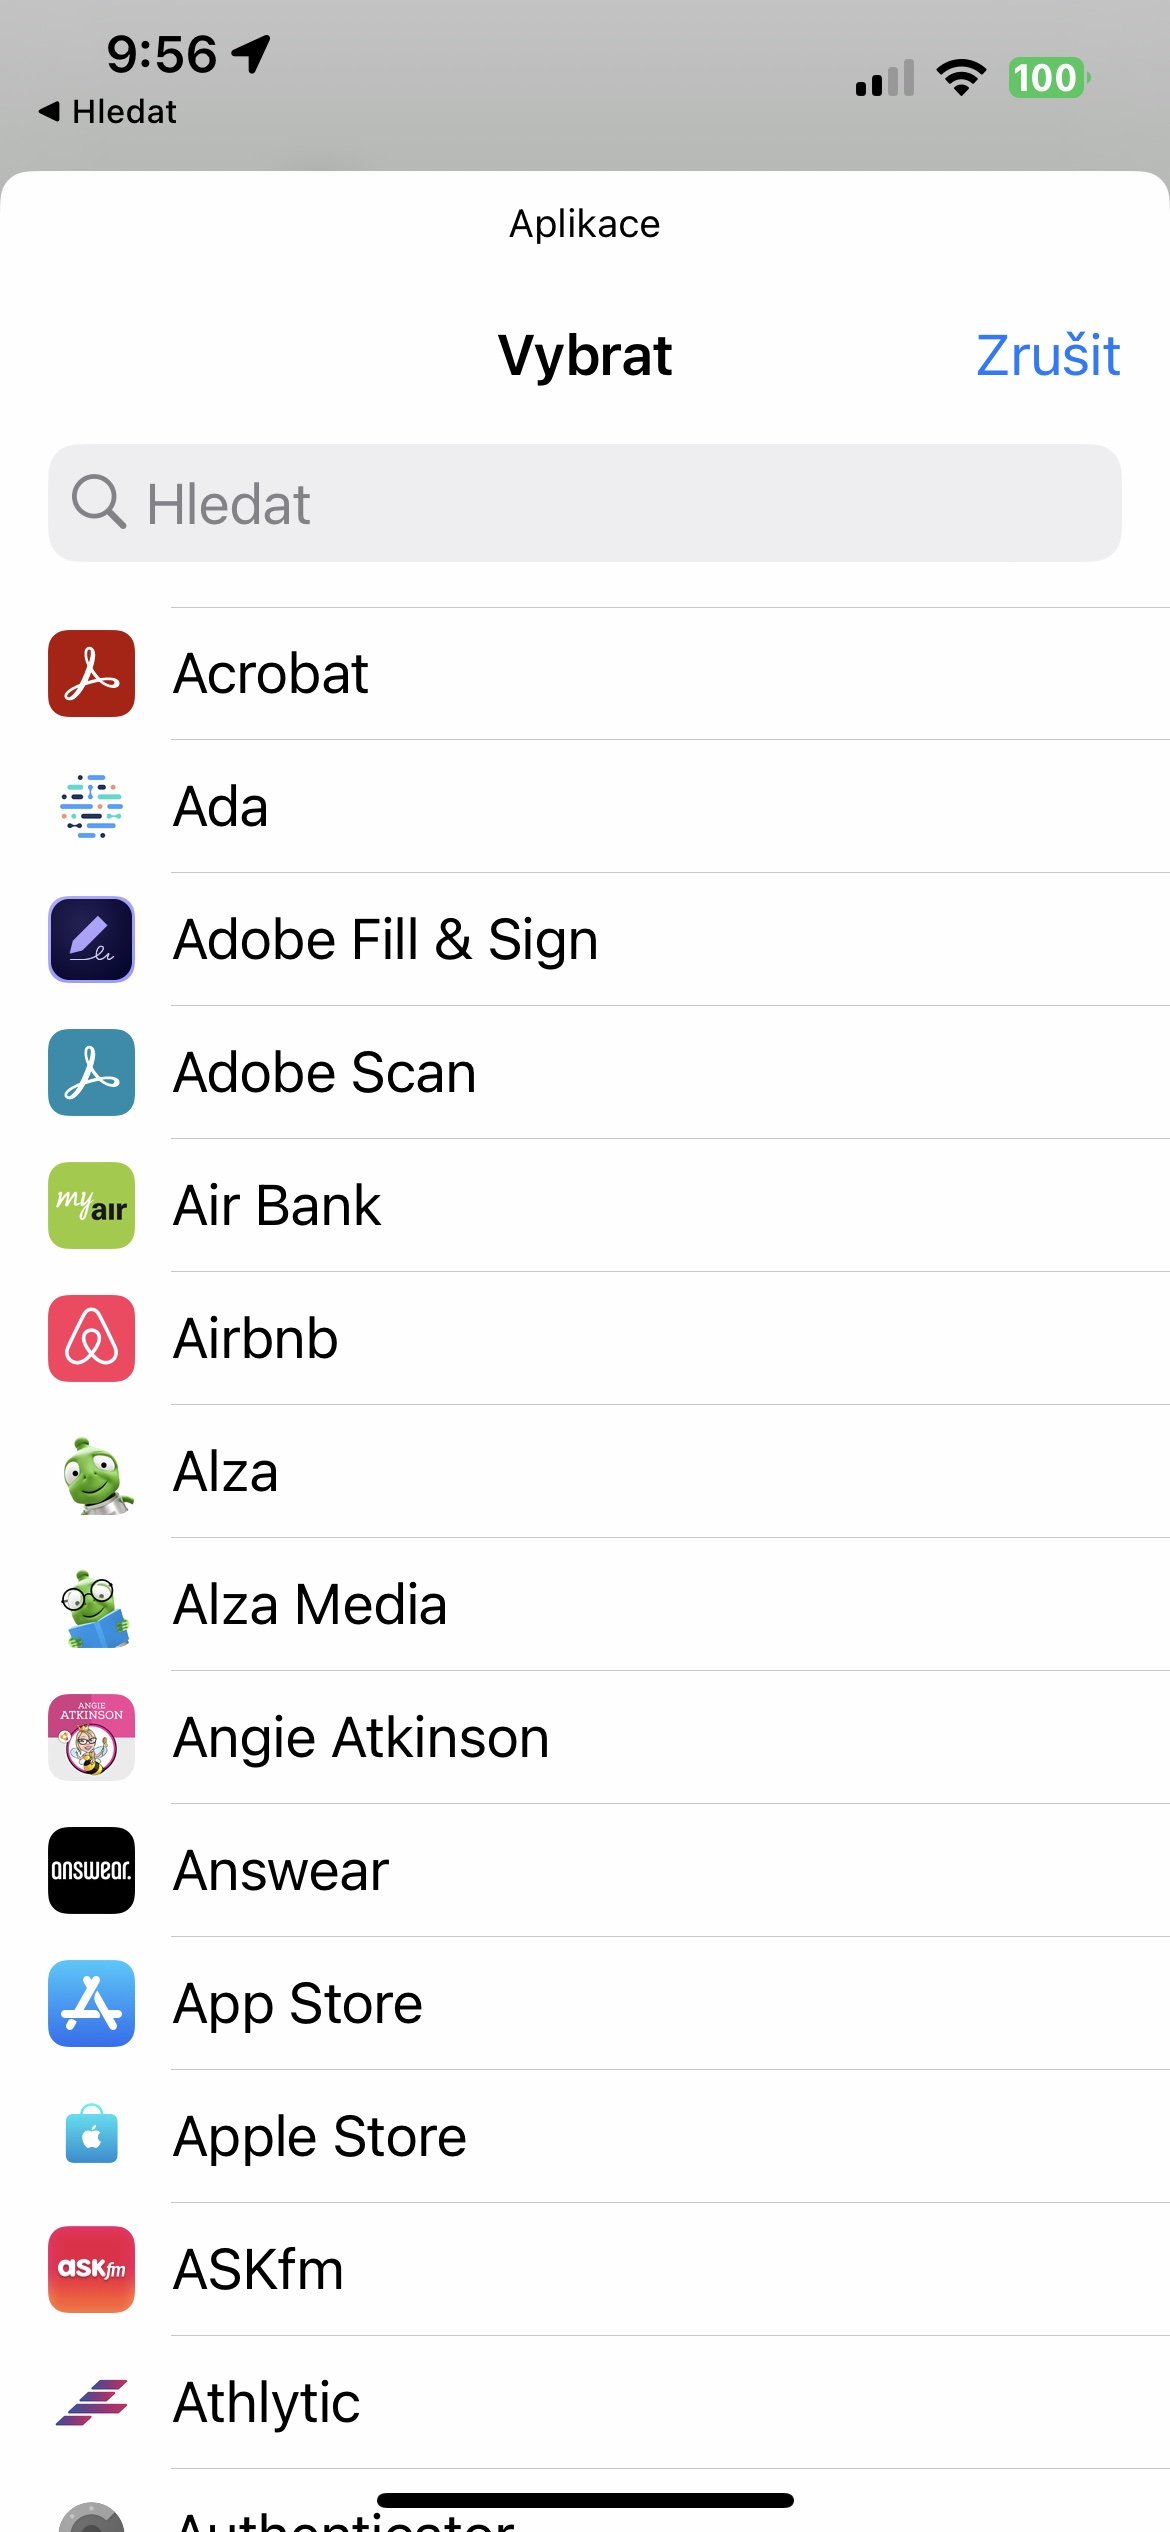Screen dimensions: 1170x2532
Task: Tap the ASKfm app icon
Action: point(91,2269)
